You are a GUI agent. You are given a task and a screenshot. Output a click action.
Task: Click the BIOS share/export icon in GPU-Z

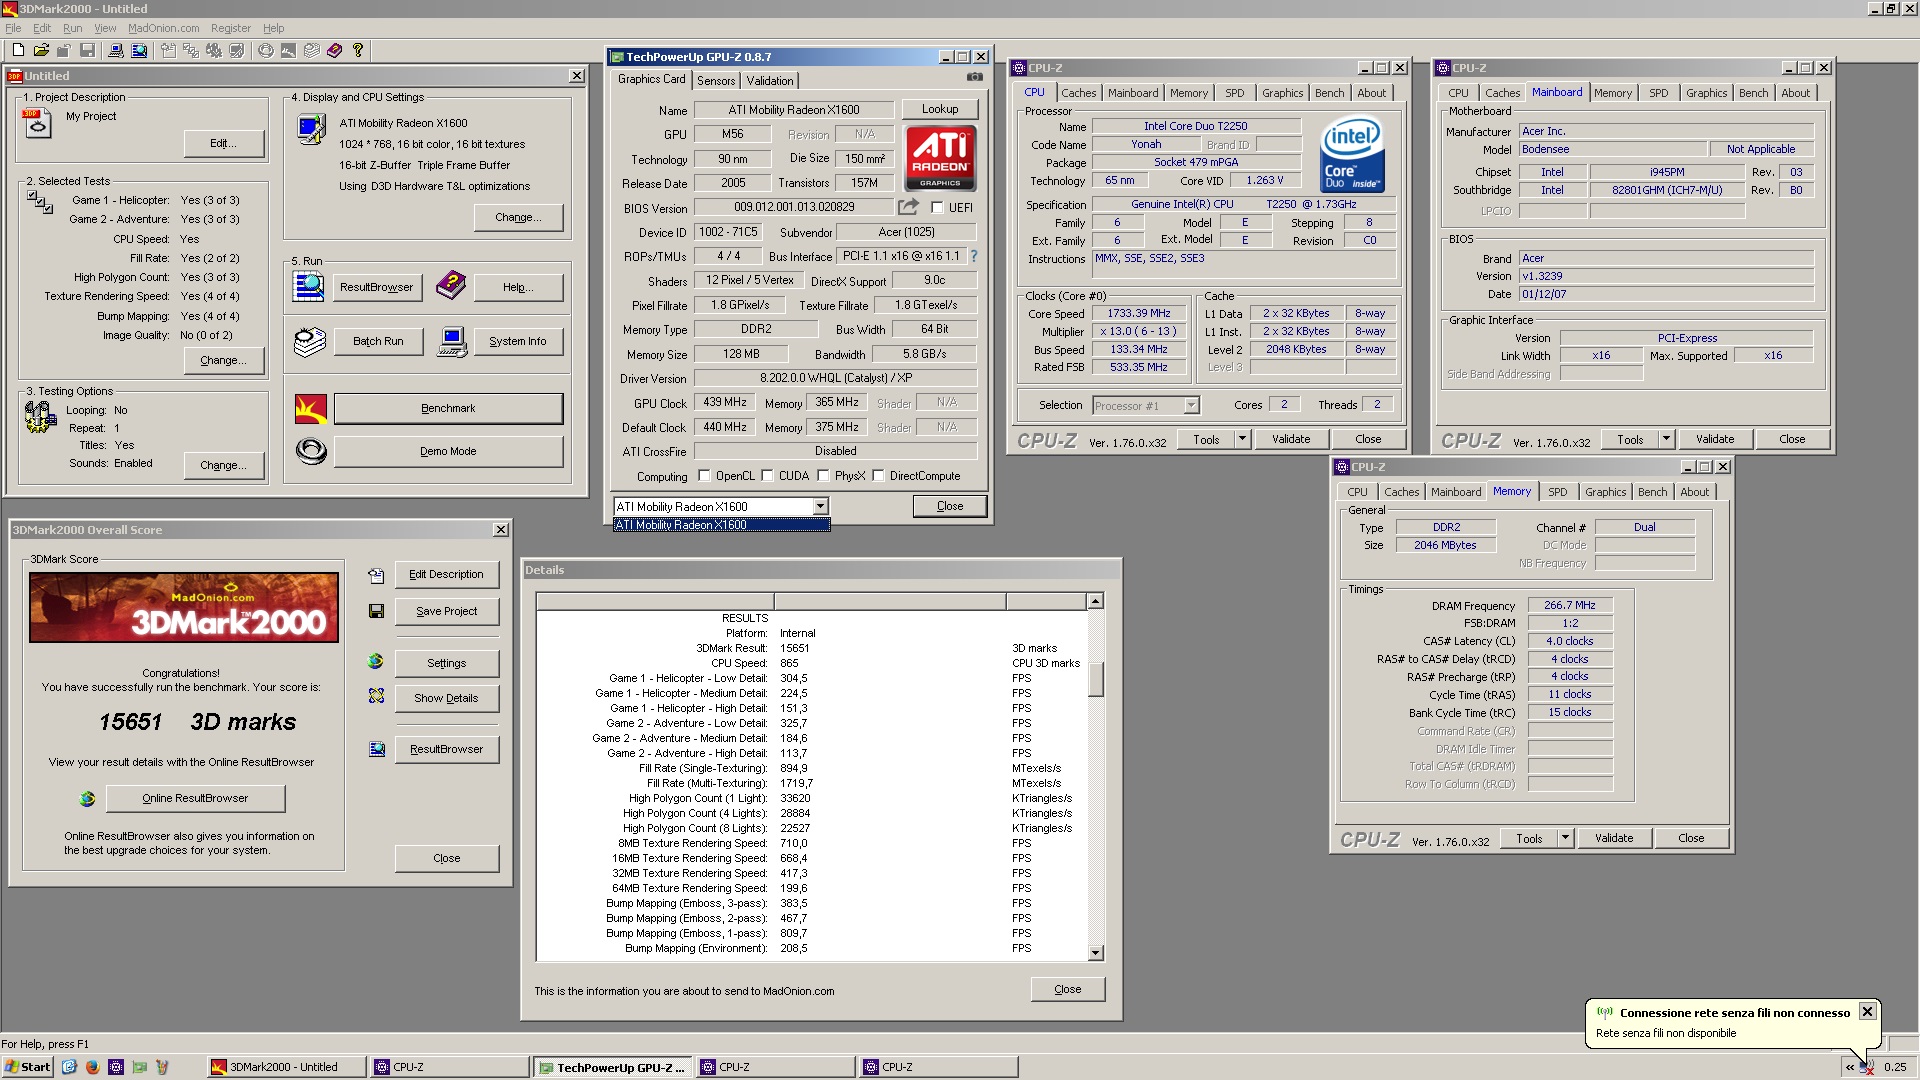(908, 207)
